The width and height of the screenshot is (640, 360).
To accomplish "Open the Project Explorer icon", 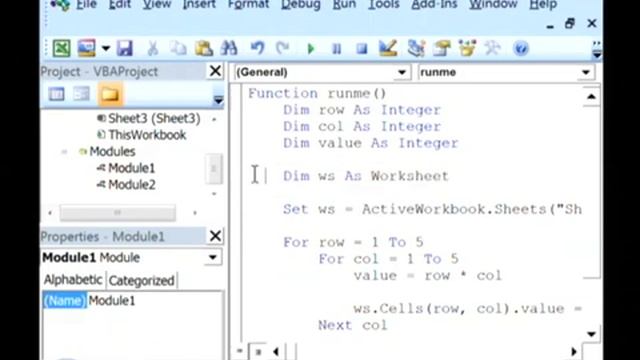I will pos(416,49).
